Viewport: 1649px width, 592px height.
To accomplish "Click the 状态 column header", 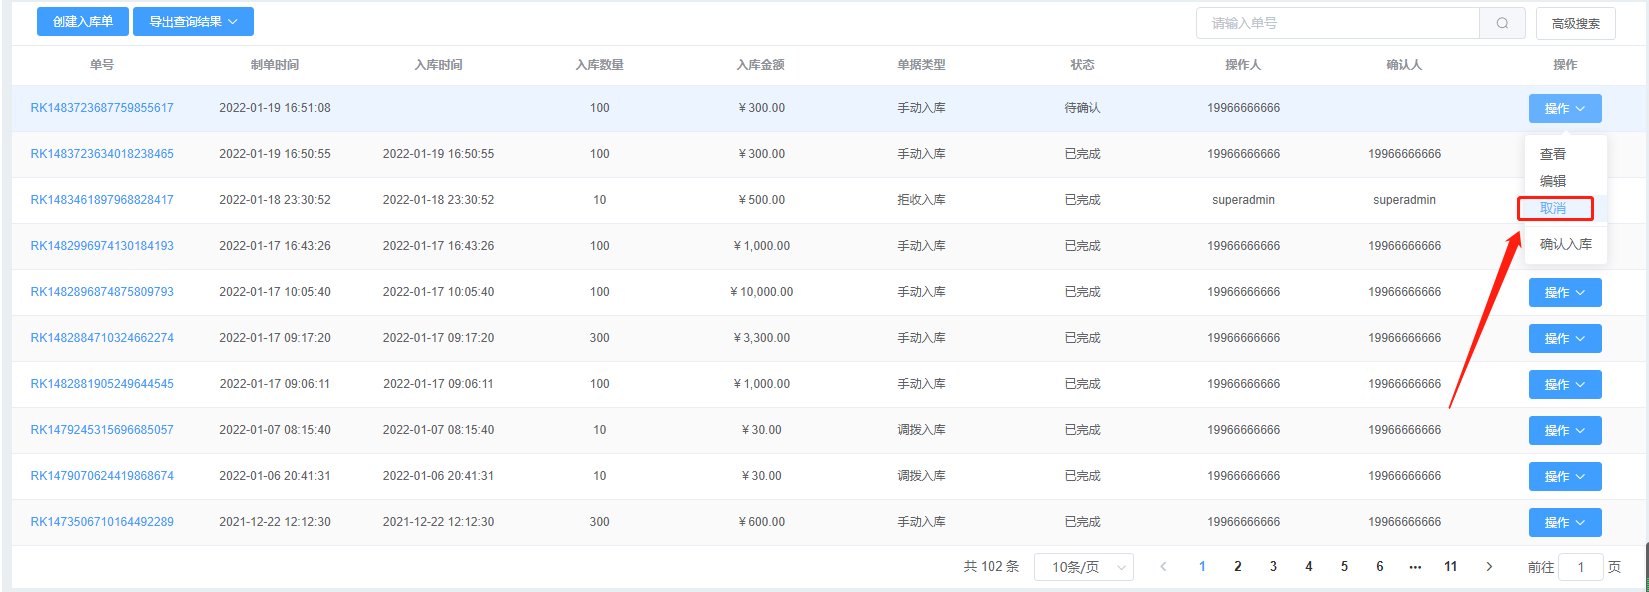I will (x=1083, y=65).
